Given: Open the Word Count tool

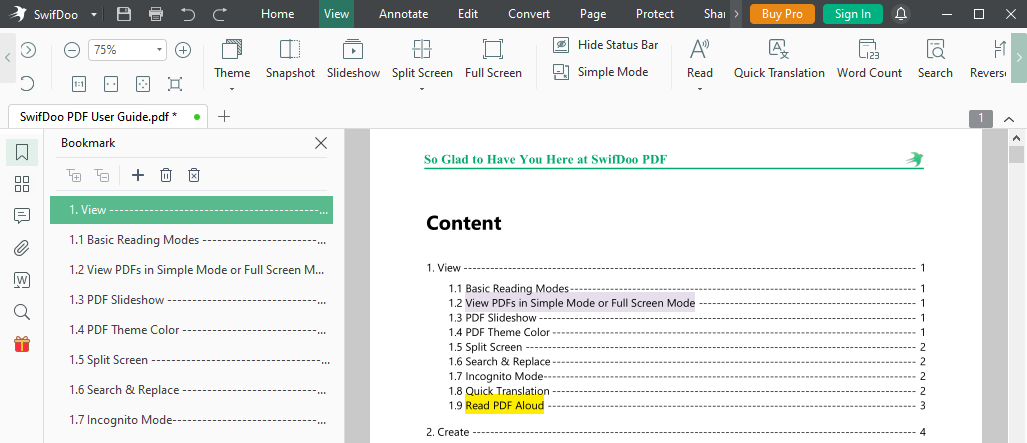Looking at the screenshot, I should (869, 59).
